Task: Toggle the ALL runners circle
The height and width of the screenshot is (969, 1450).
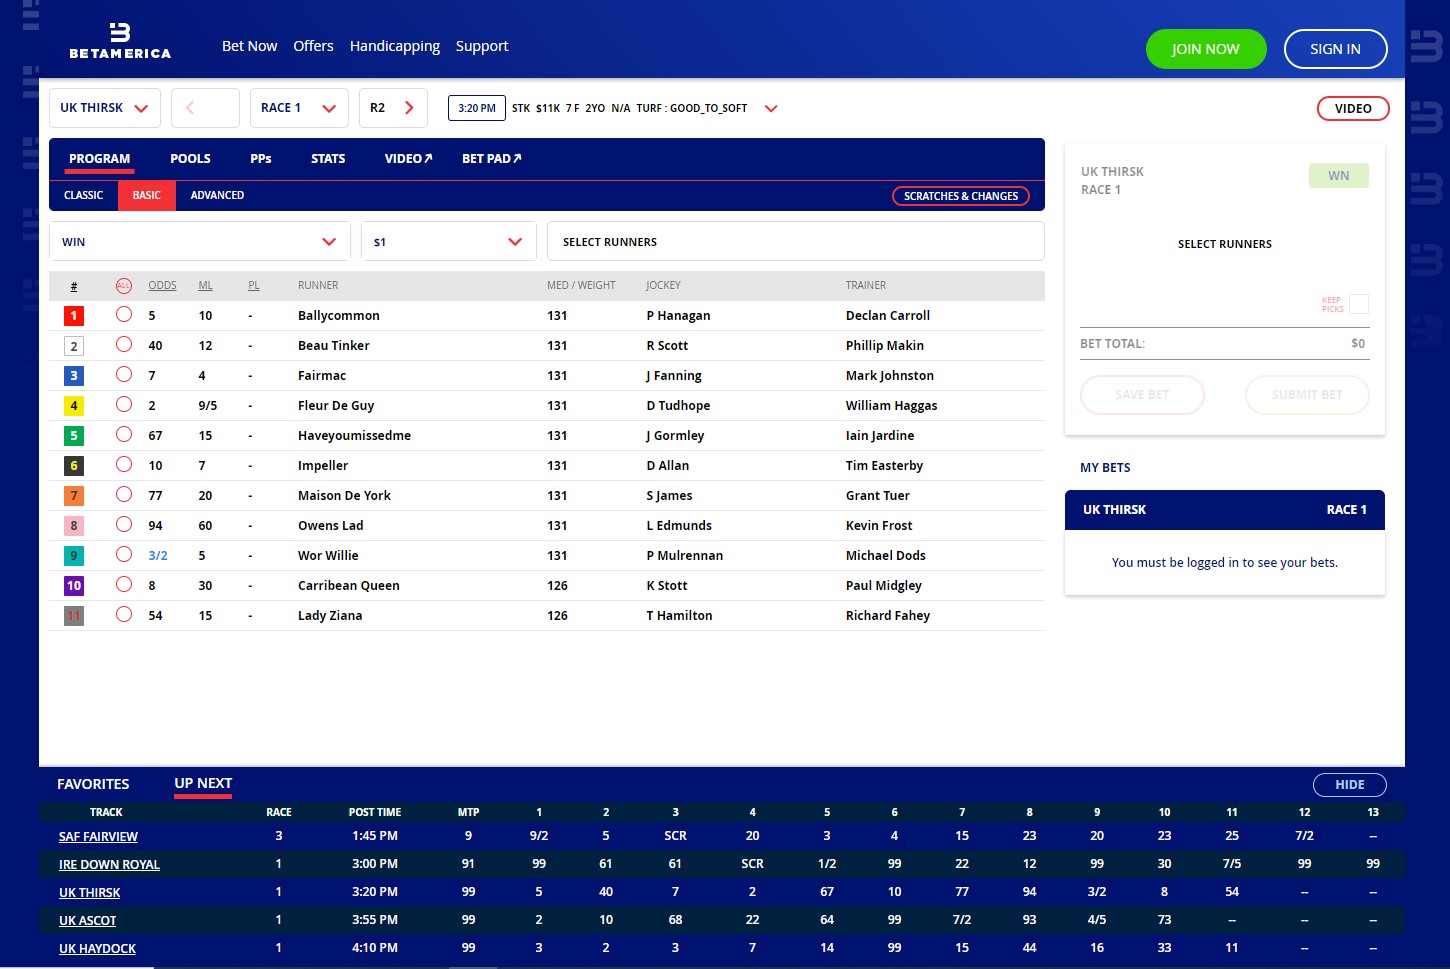Action: click(124, 285)
